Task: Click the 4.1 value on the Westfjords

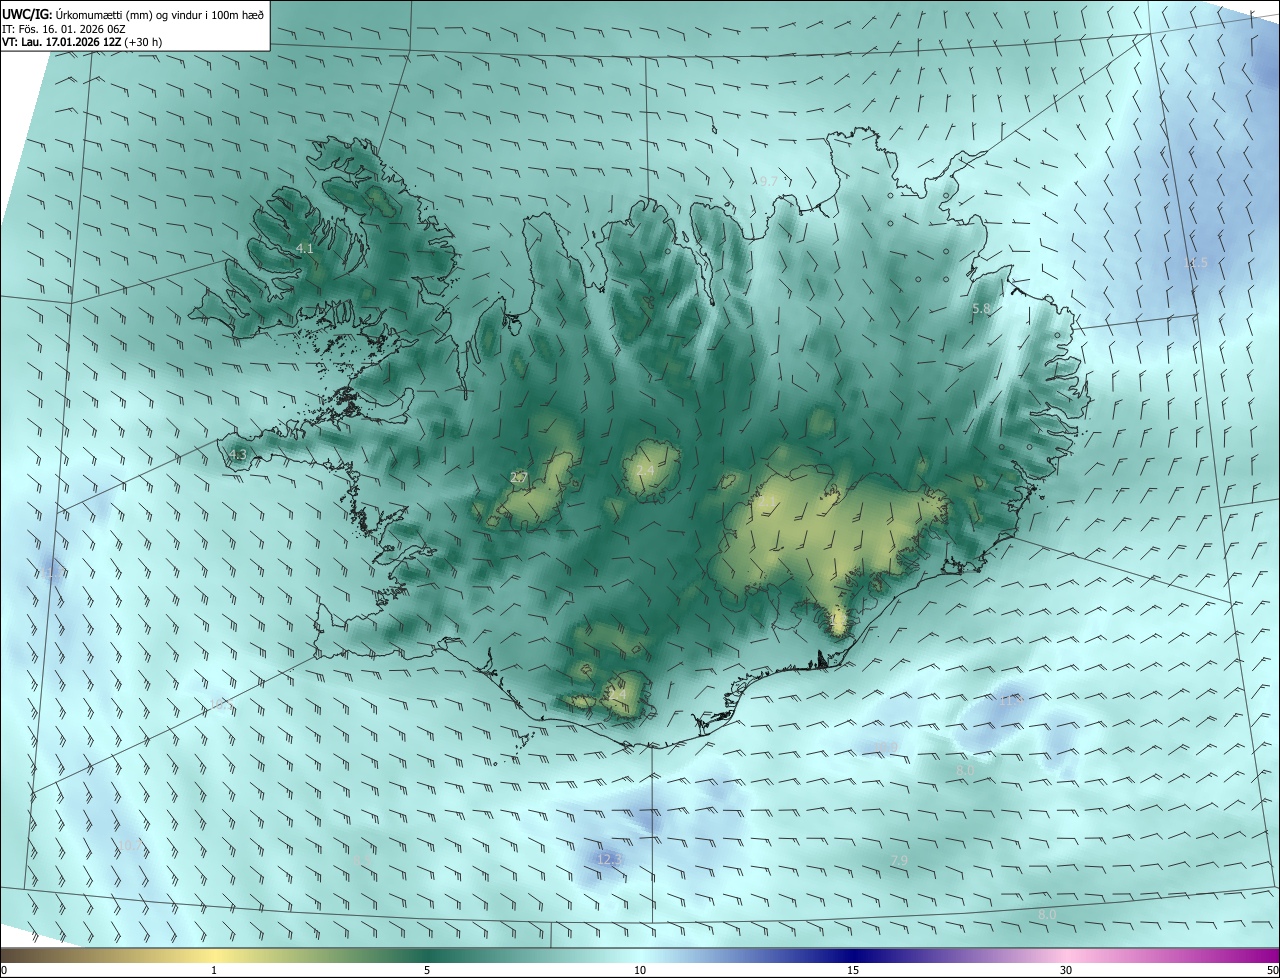Action: pyautogui.click(x=305, y=248)
